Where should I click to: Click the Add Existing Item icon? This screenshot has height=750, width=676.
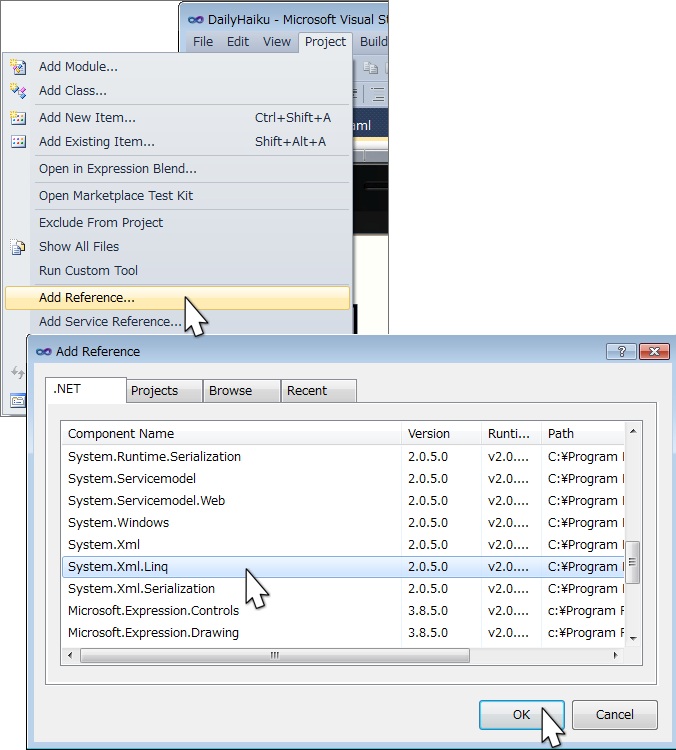[18, 142]
